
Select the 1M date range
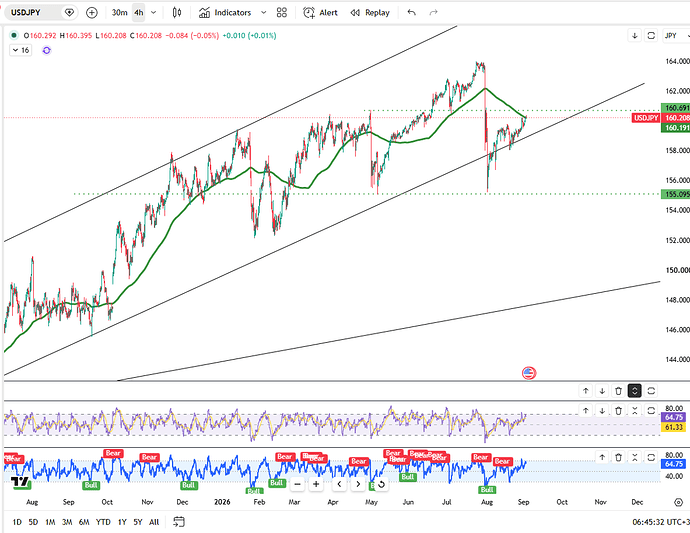(x=50, y=522)
